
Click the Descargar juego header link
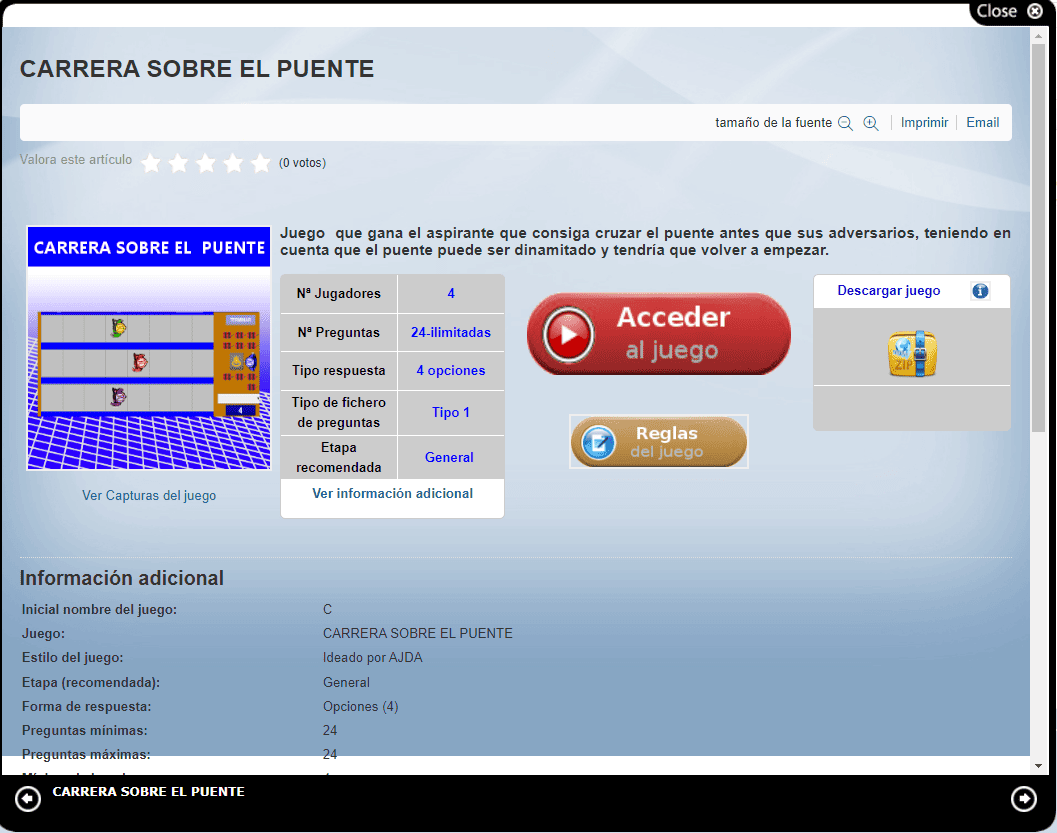coord(889,291)
